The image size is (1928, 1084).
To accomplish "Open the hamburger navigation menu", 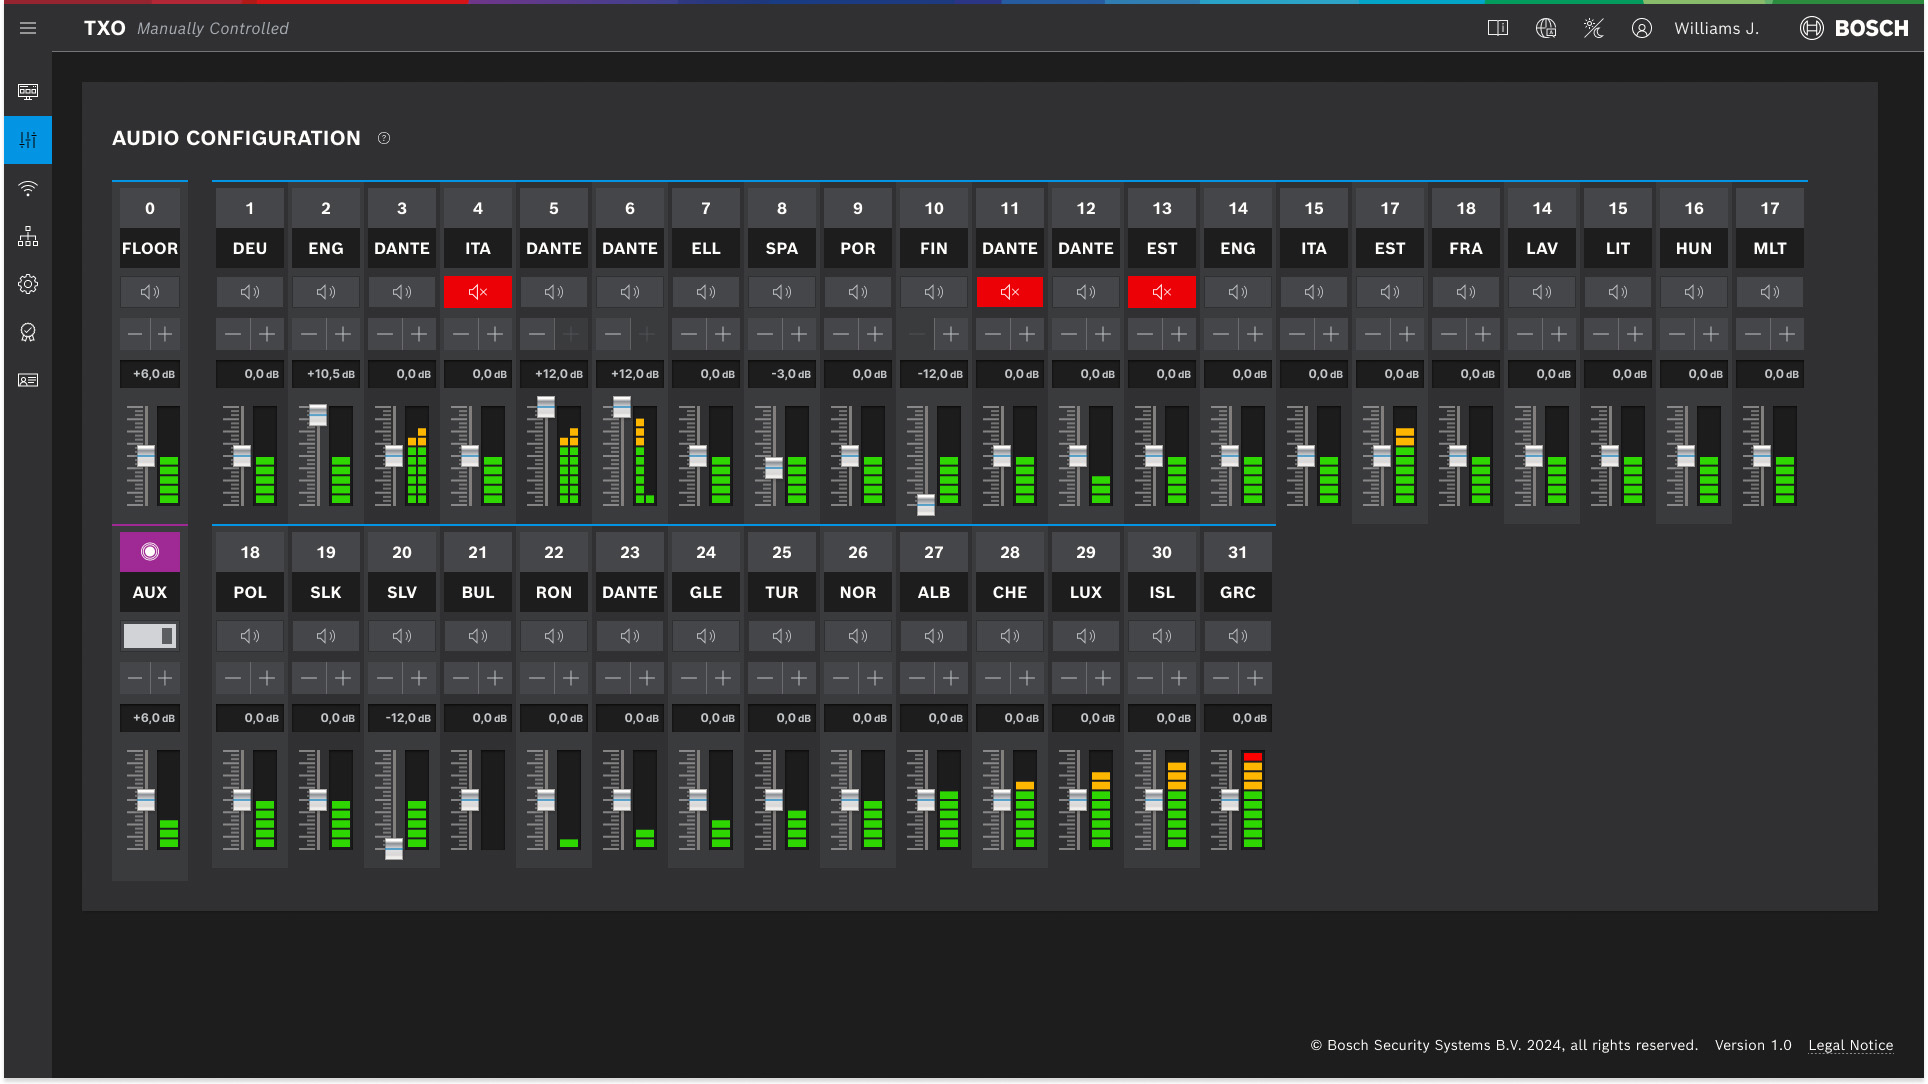I will [28, 28].
